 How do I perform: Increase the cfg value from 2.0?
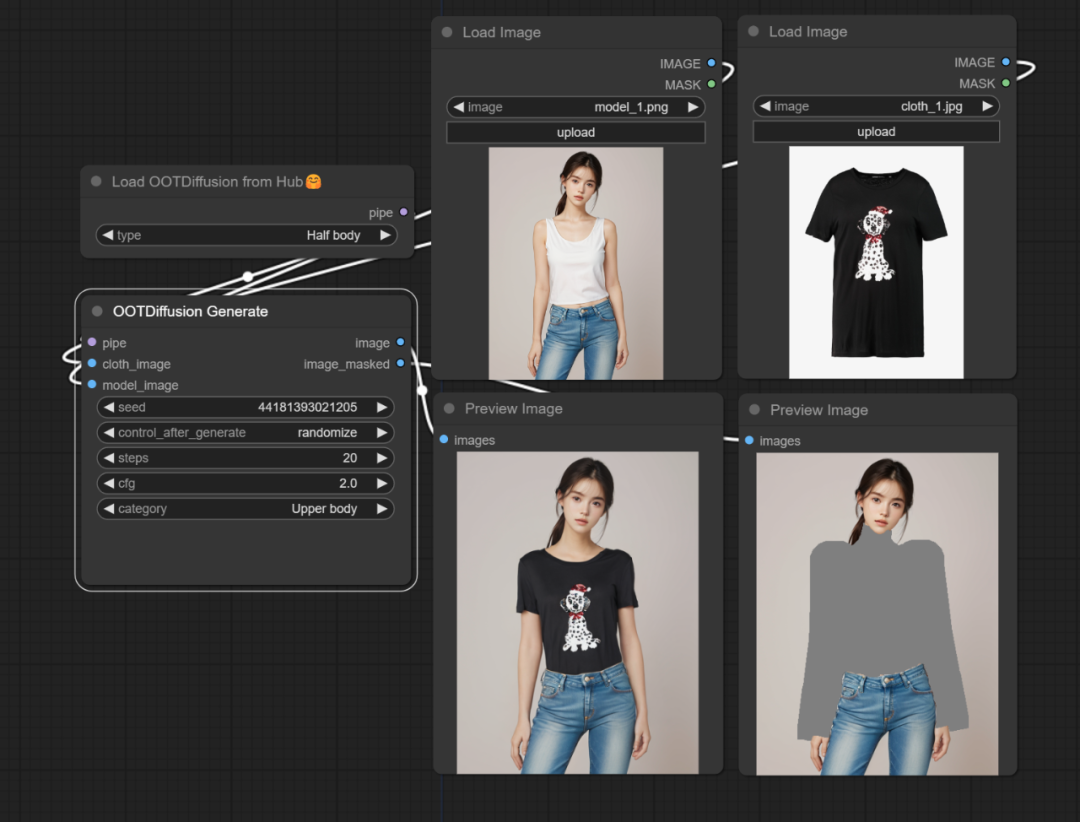(382, 484)
